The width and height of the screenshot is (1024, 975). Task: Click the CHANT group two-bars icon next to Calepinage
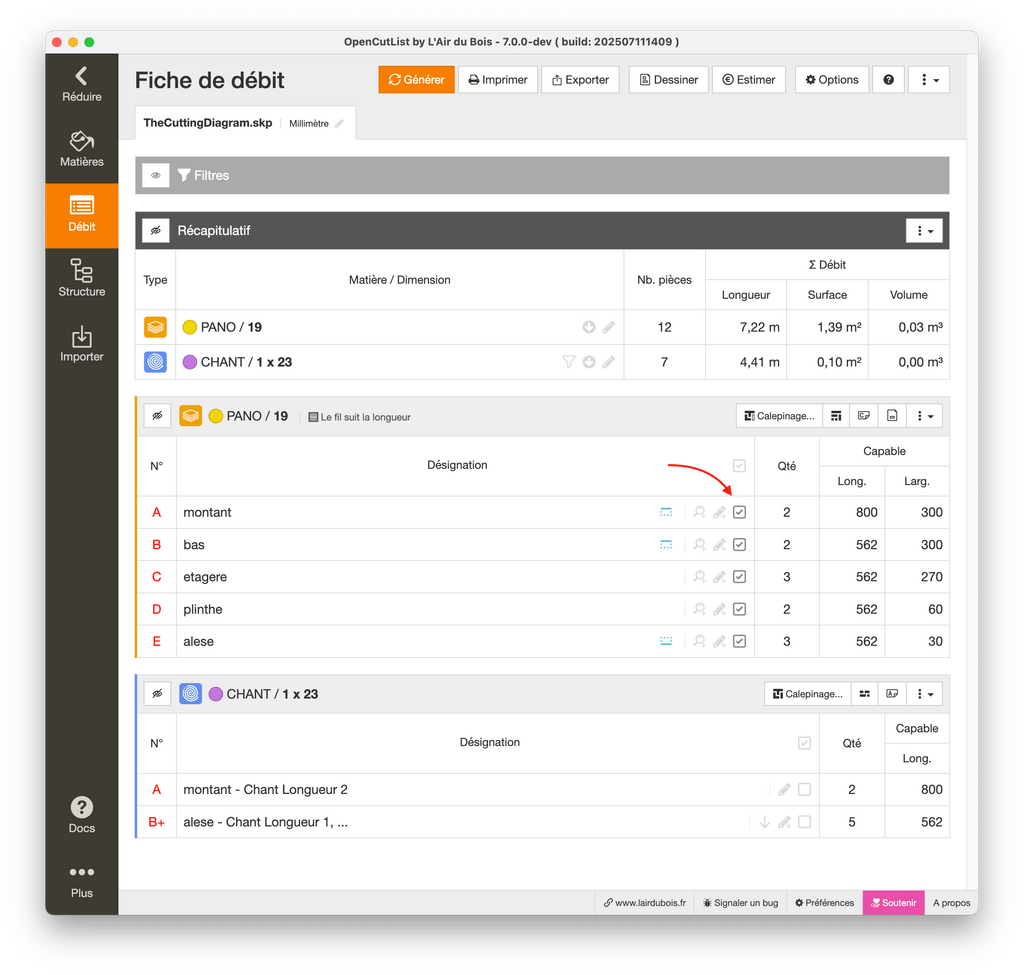(x=864, y=694)
